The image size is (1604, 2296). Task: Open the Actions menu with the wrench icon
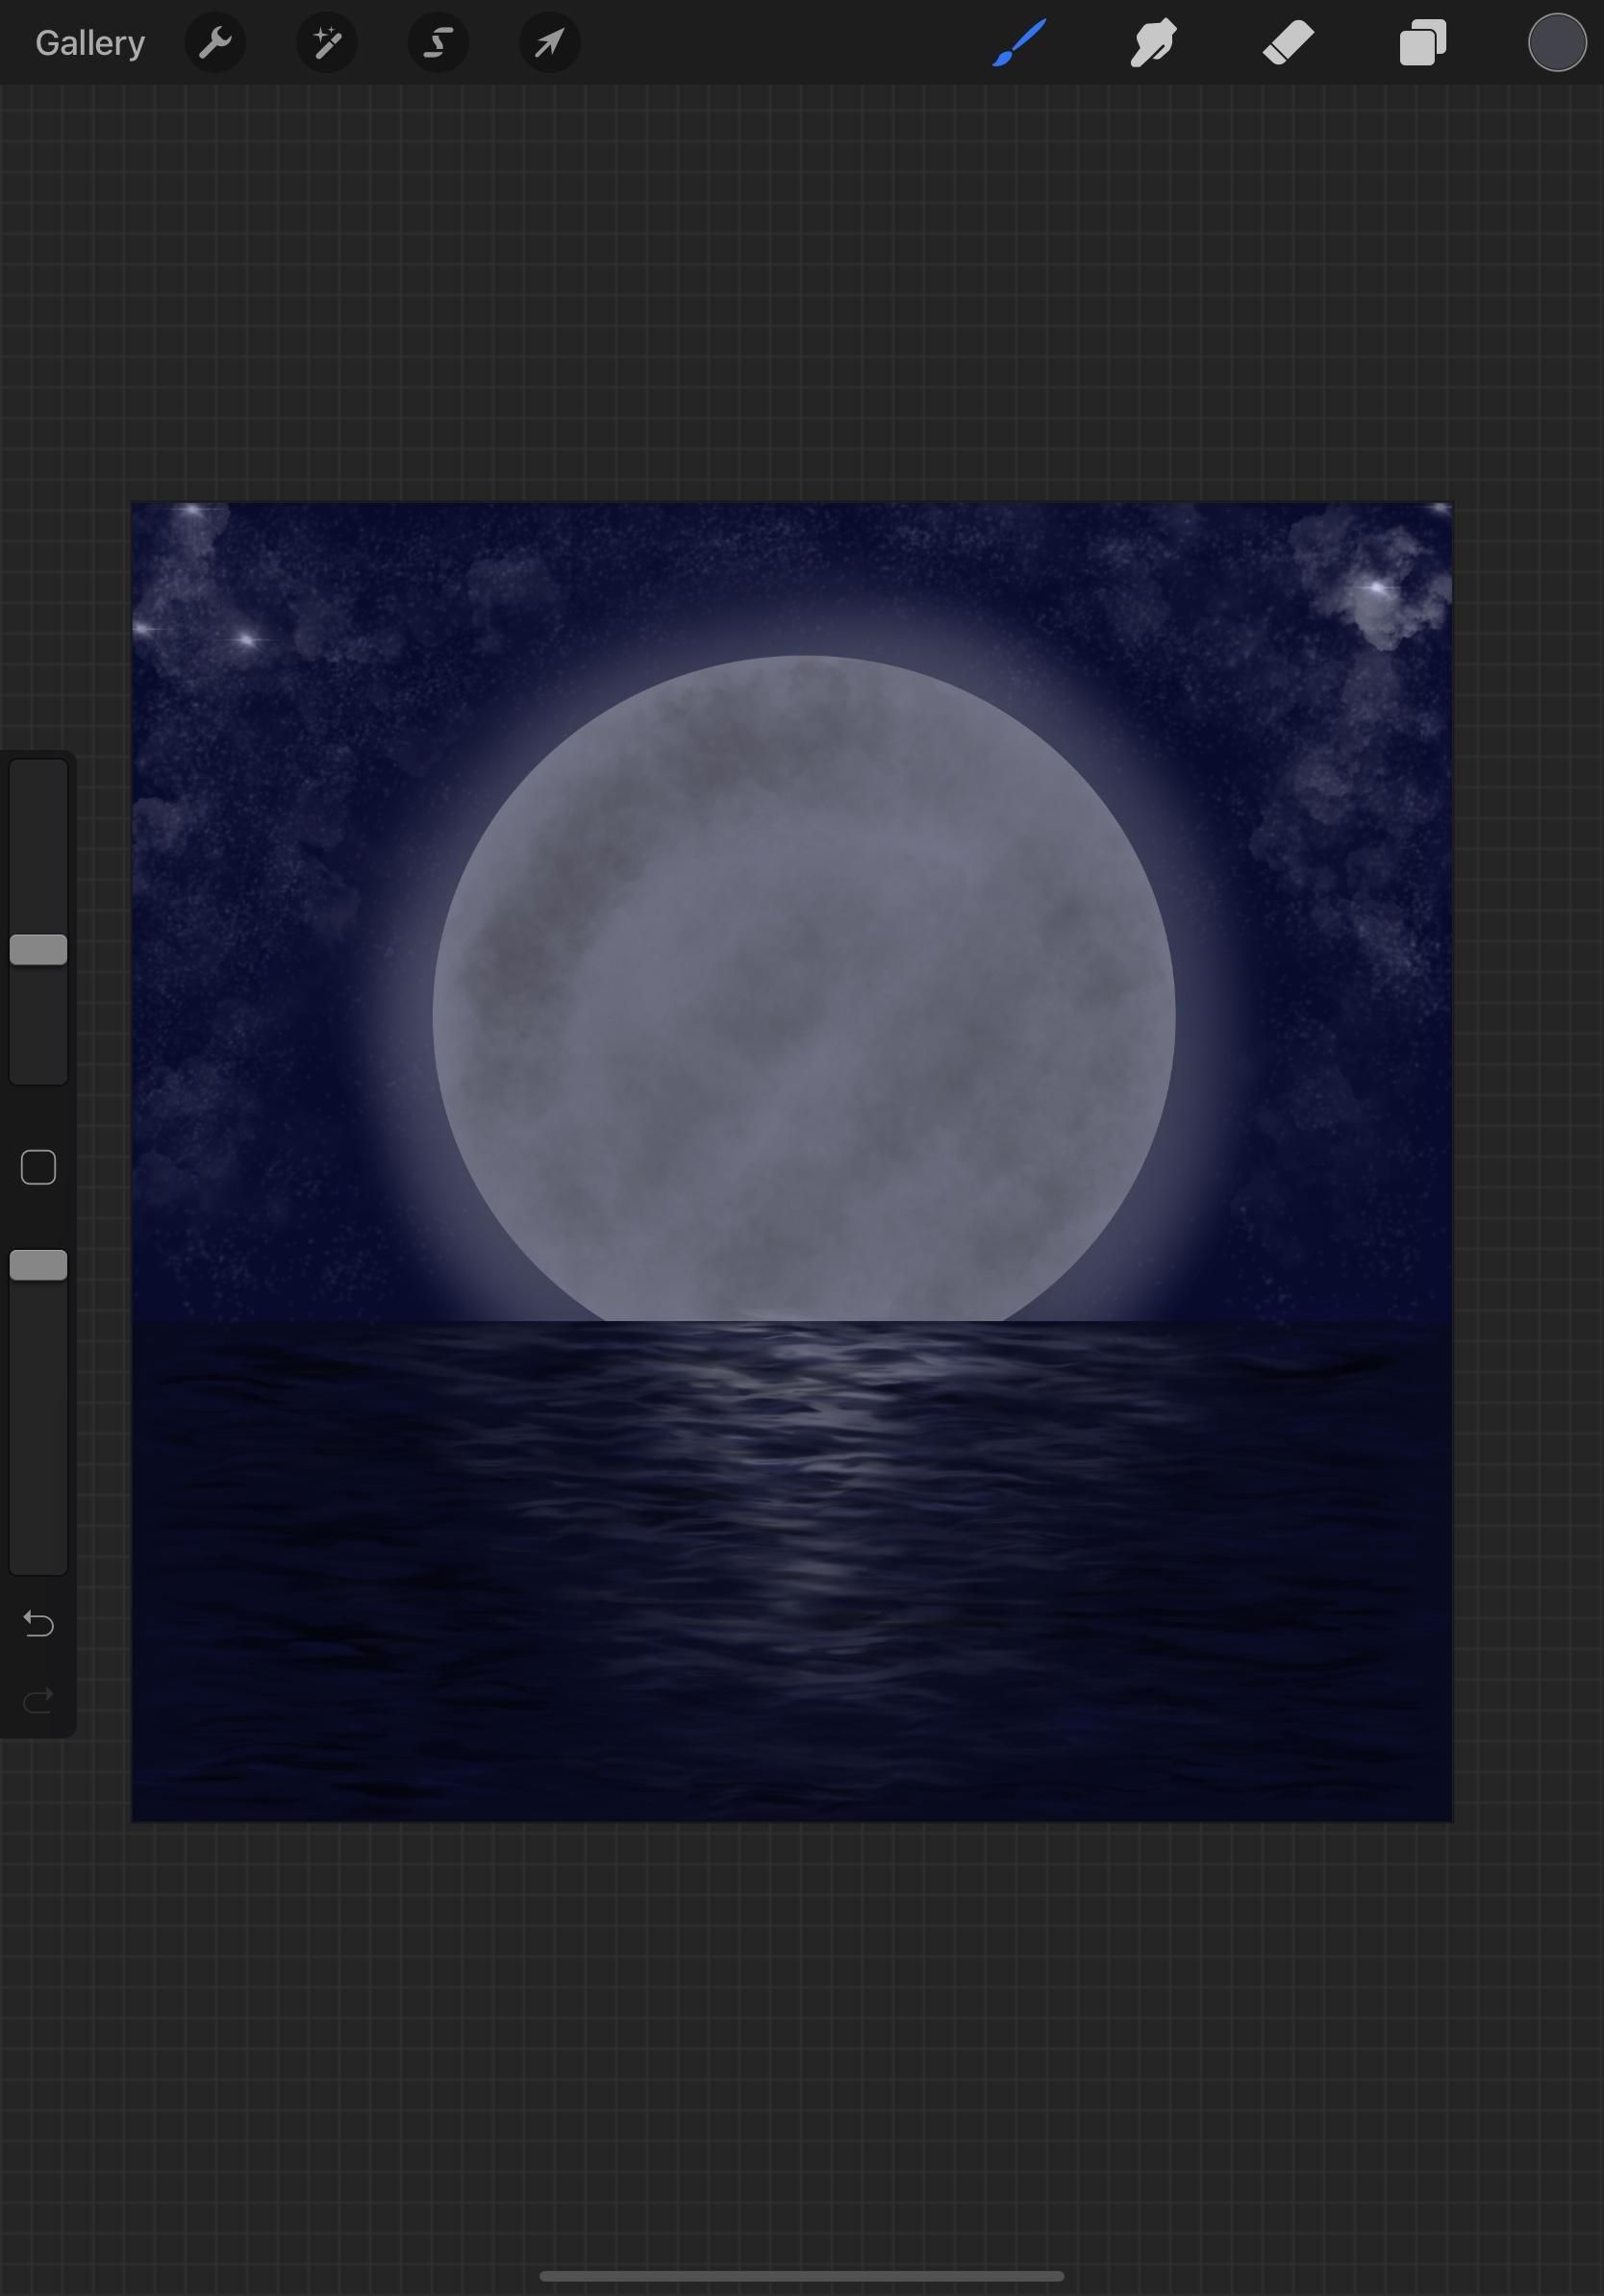pyautogui.click(x=215, y=42)
